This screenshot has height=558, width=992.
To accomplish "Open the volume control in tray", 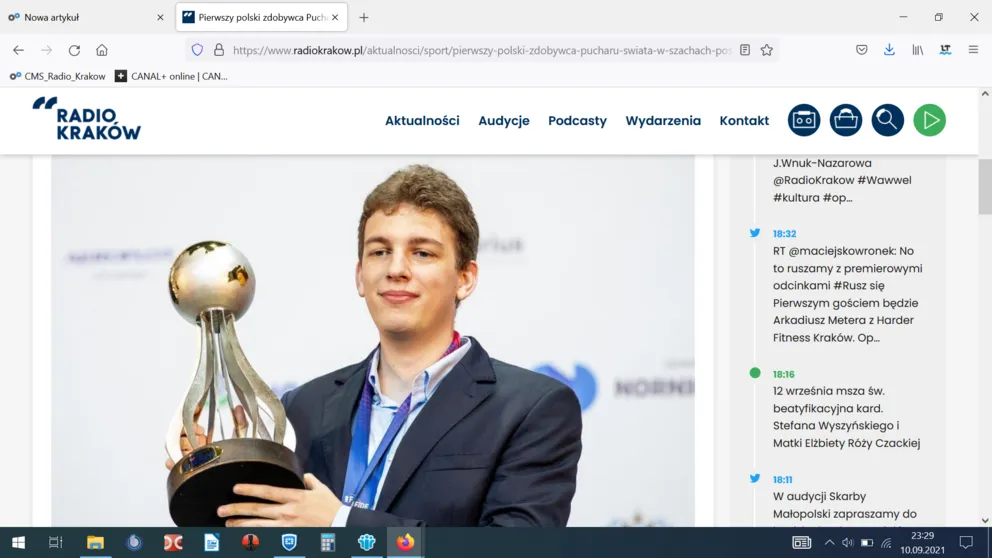I will [848, 542].
